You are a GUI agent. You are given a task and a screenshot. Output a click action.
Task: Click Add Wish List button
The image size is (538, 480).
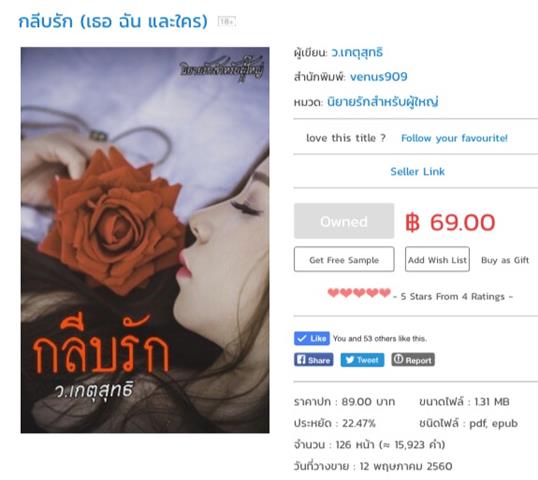pyautogui.click(x=437, y=259)
